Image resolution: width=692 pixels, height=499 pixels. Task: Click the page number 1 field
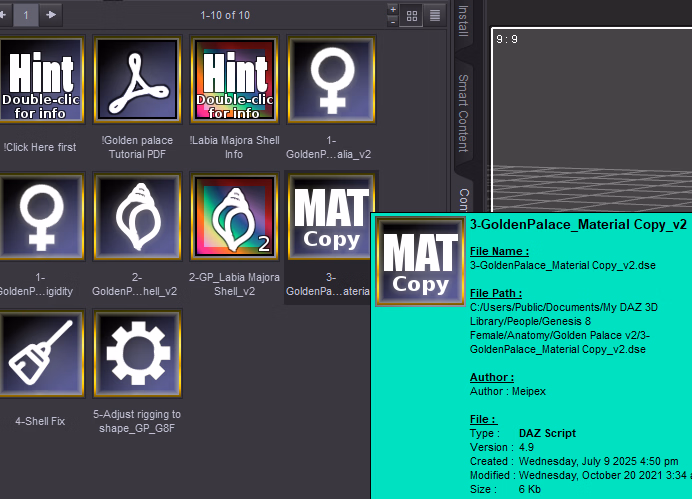point(25,14)
